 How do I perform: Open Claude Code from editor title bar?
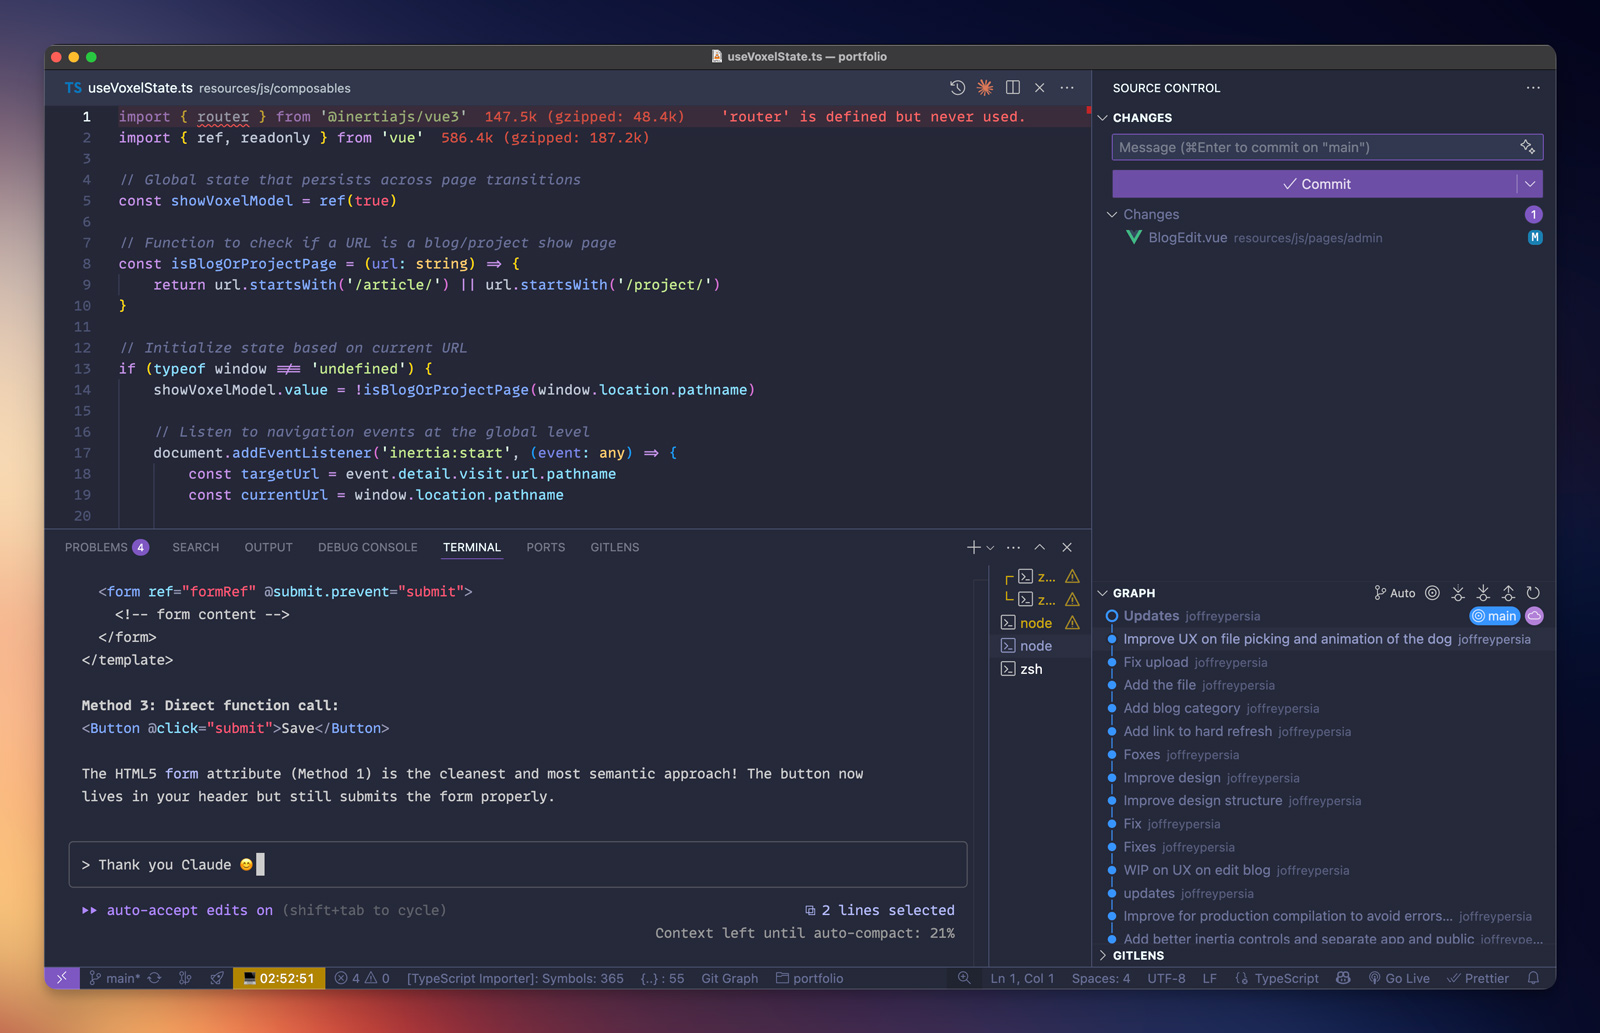click(985, 88)
